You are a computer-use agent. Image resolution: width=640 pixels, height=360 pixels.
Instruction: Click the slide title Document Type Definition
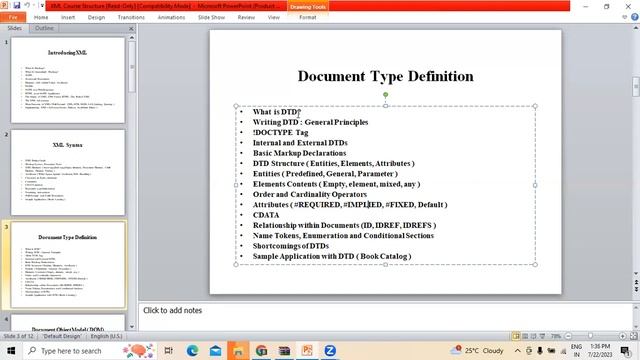386,76
